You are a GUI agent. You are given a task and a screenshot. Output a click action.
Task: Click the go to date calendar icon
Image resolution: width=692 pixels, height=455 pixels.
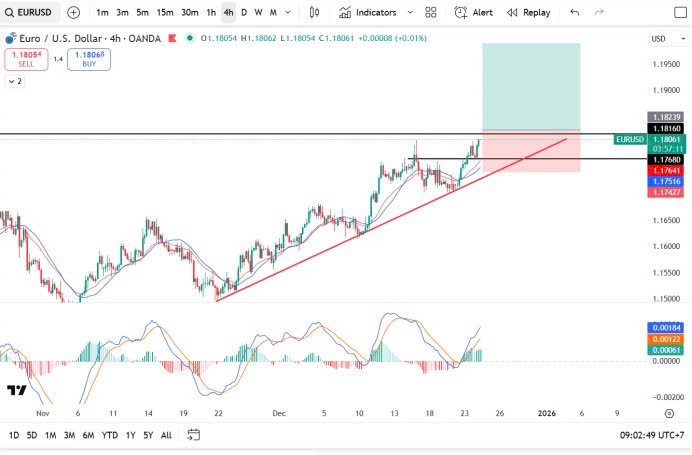(x=194, y=435)
